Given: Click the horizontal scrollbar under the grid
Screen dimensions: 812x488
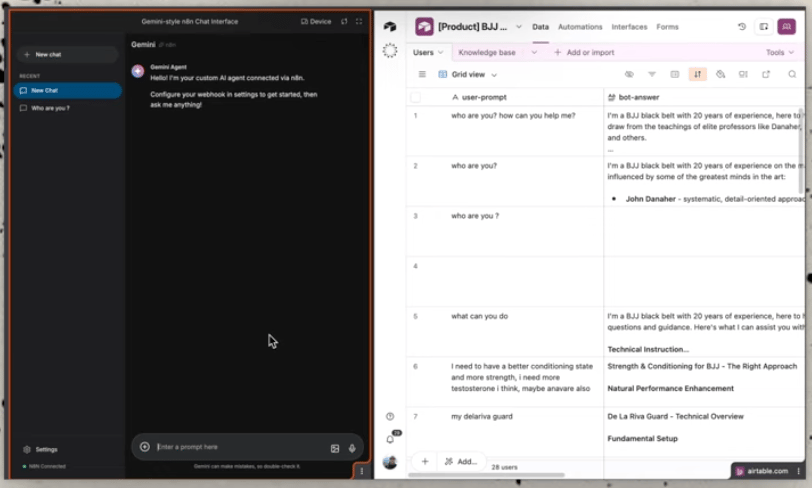Looking at the screenshot, I should pos(486,475).
